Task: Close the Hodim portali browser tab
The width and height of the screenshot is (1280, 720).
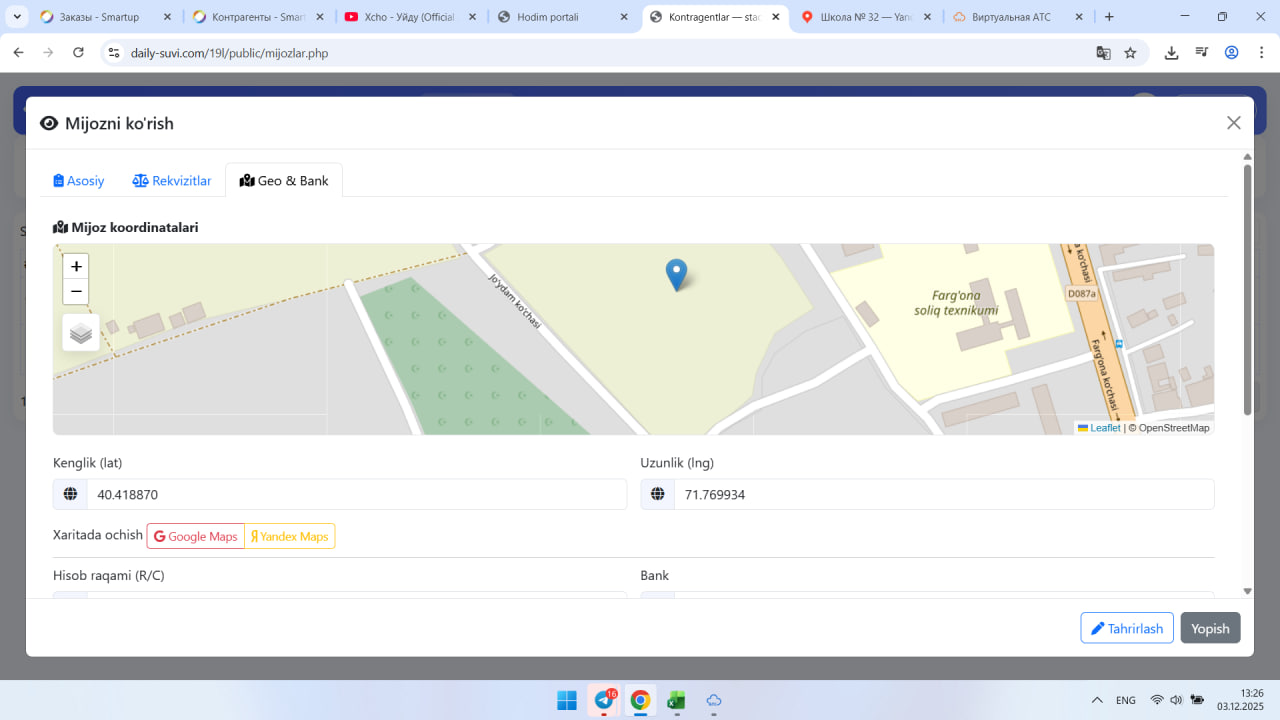Action: click(x=624, y=17)
